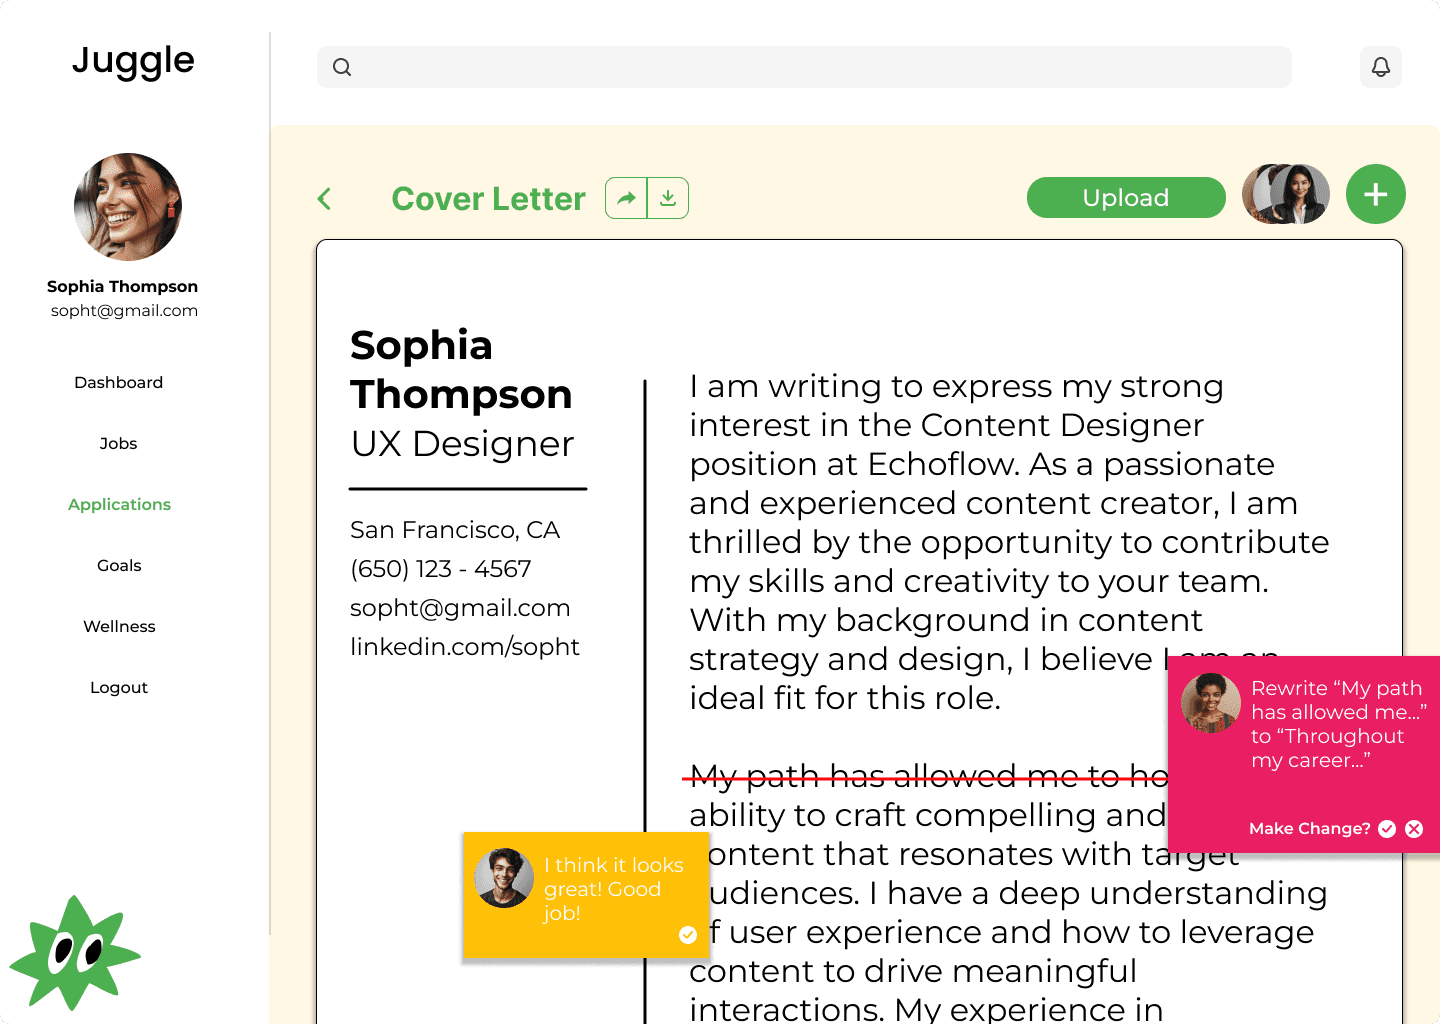
Task: Click the Juggle logo
Action: 133,62
